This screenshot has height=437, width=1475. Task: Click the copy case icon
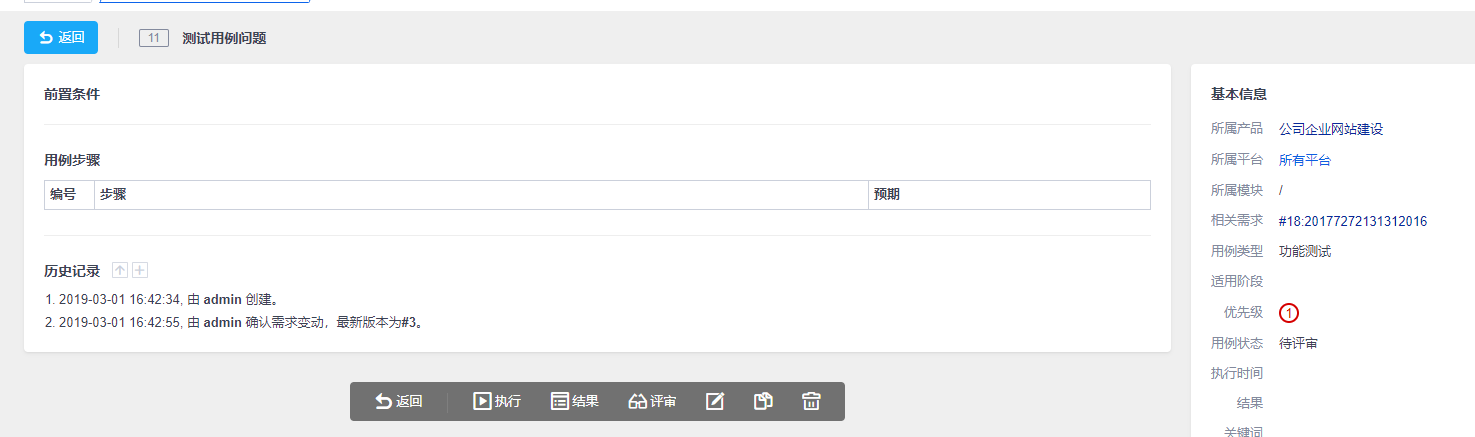[x=763, y=401]
